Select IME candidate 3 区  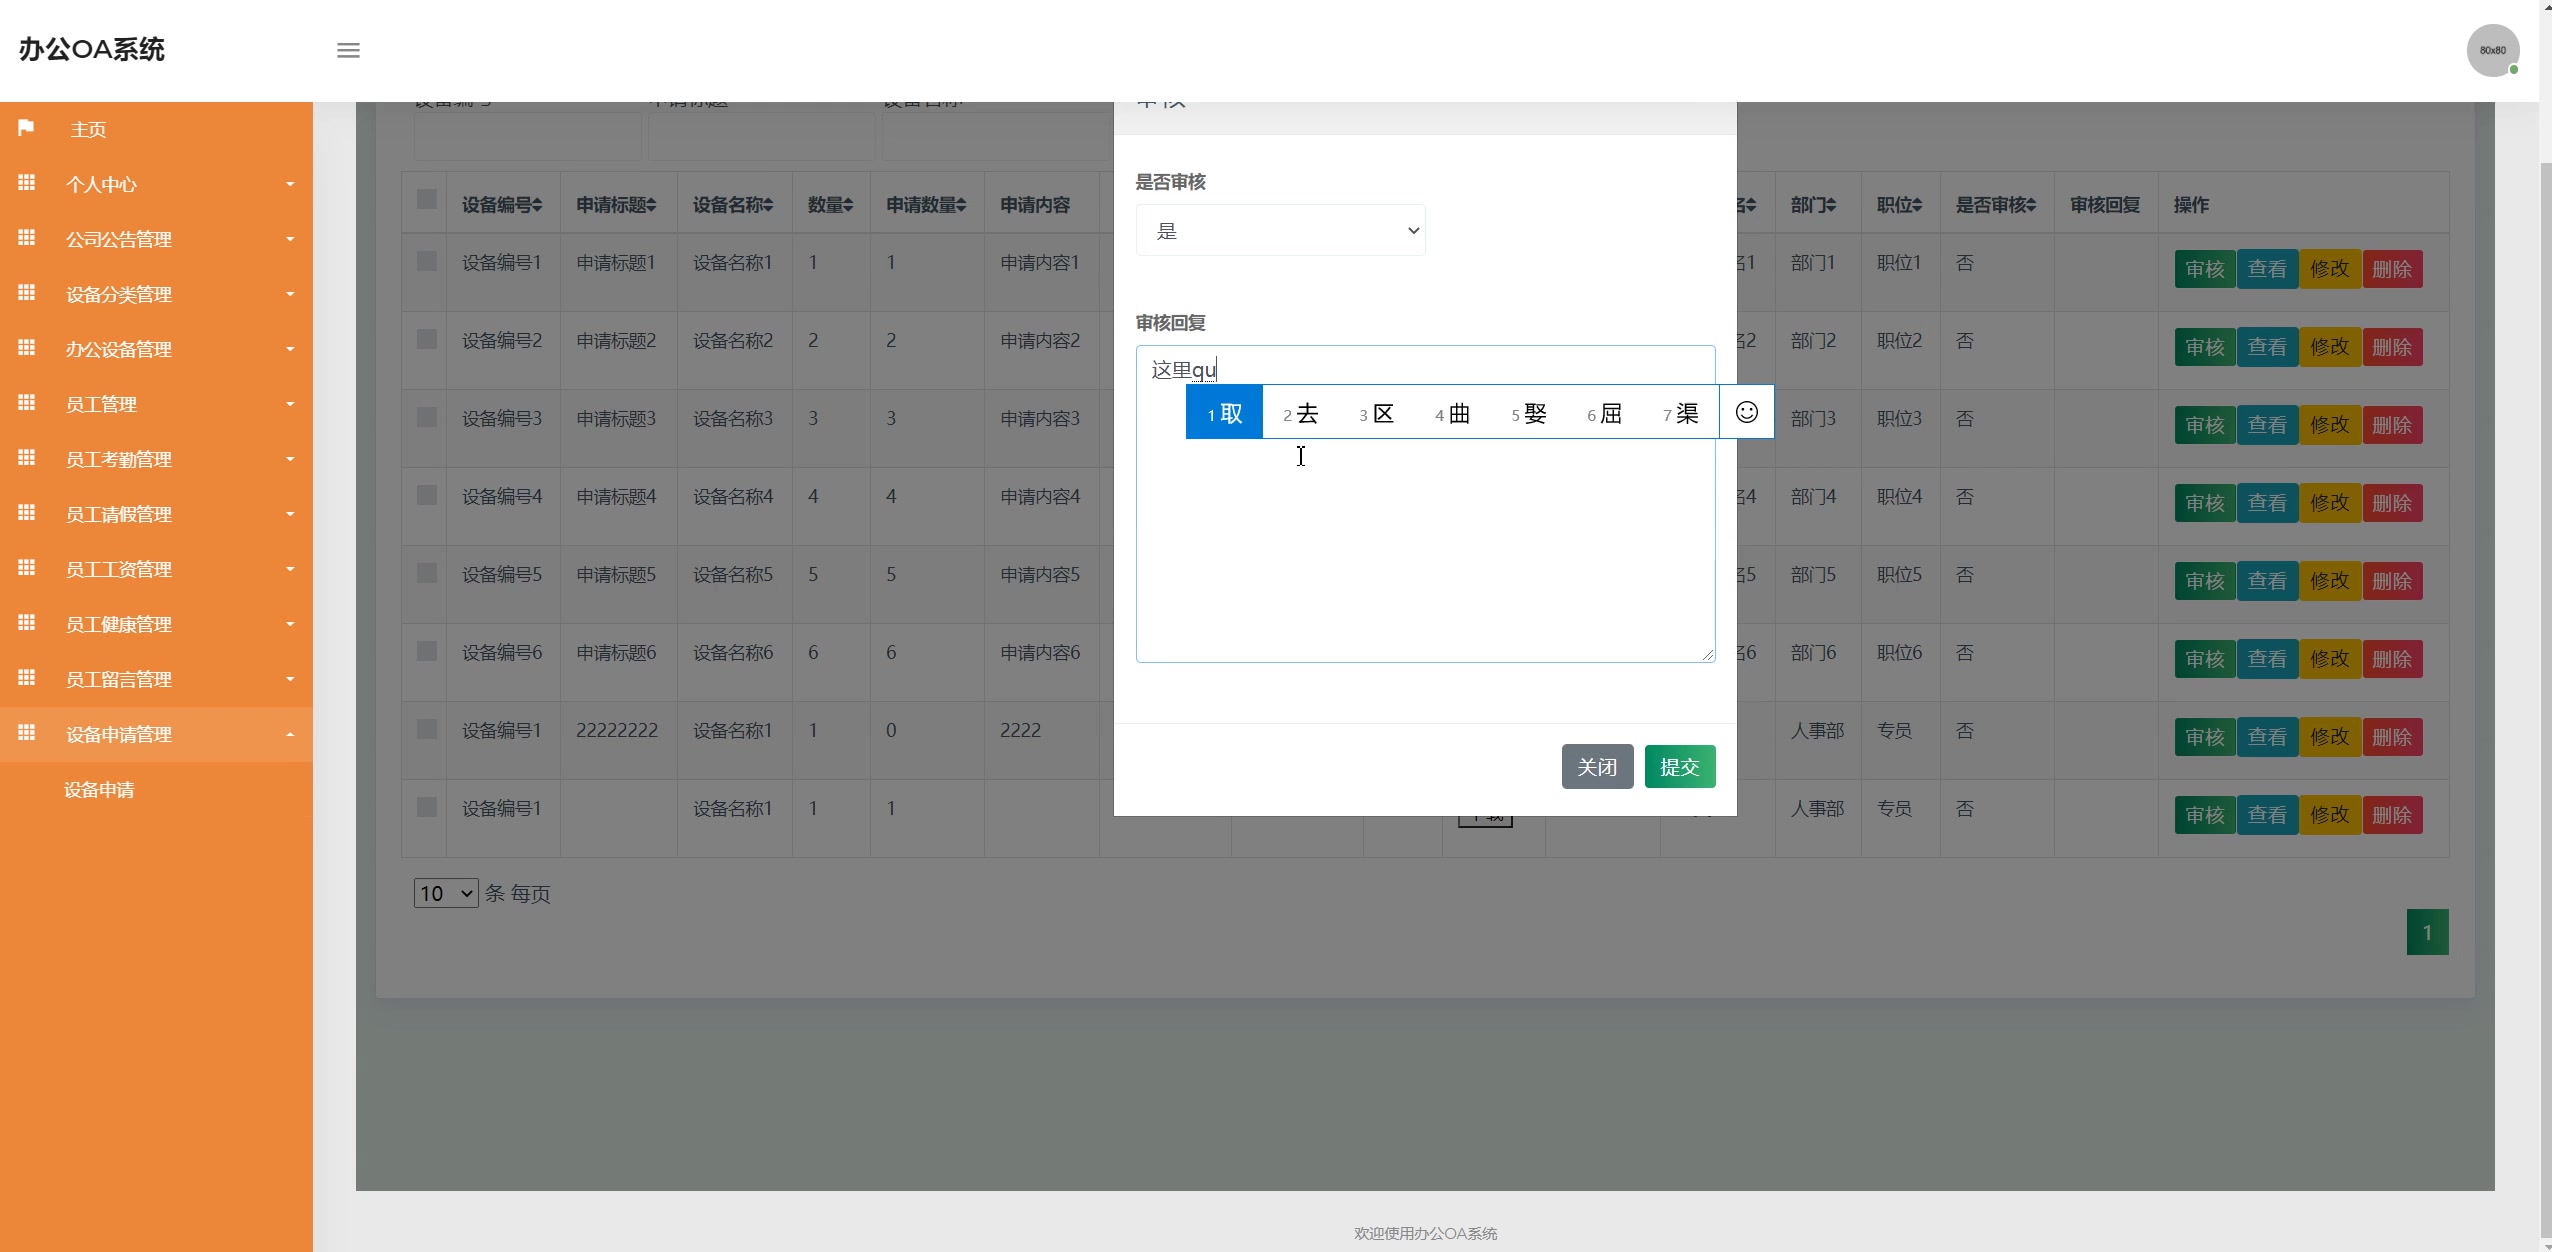[x=1377, y=413]
